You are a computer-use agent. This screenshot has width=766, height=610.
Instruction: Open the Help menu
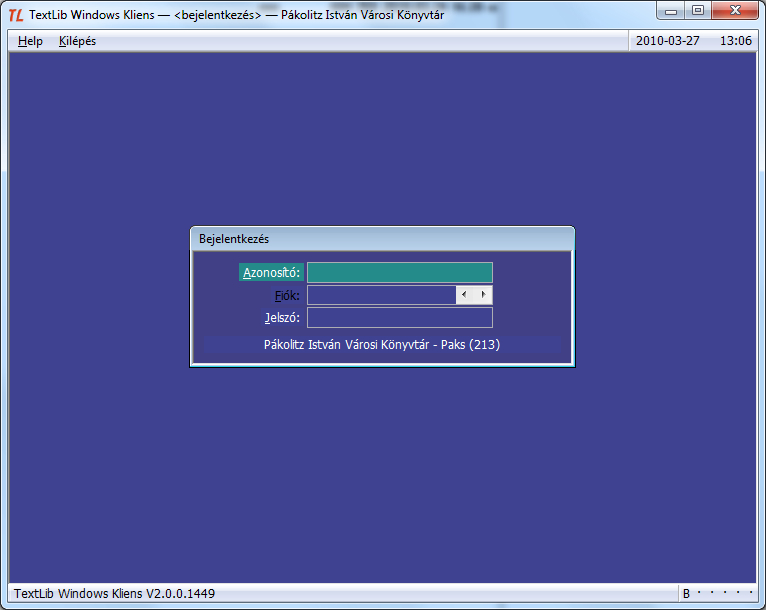[x=30, y=41]
